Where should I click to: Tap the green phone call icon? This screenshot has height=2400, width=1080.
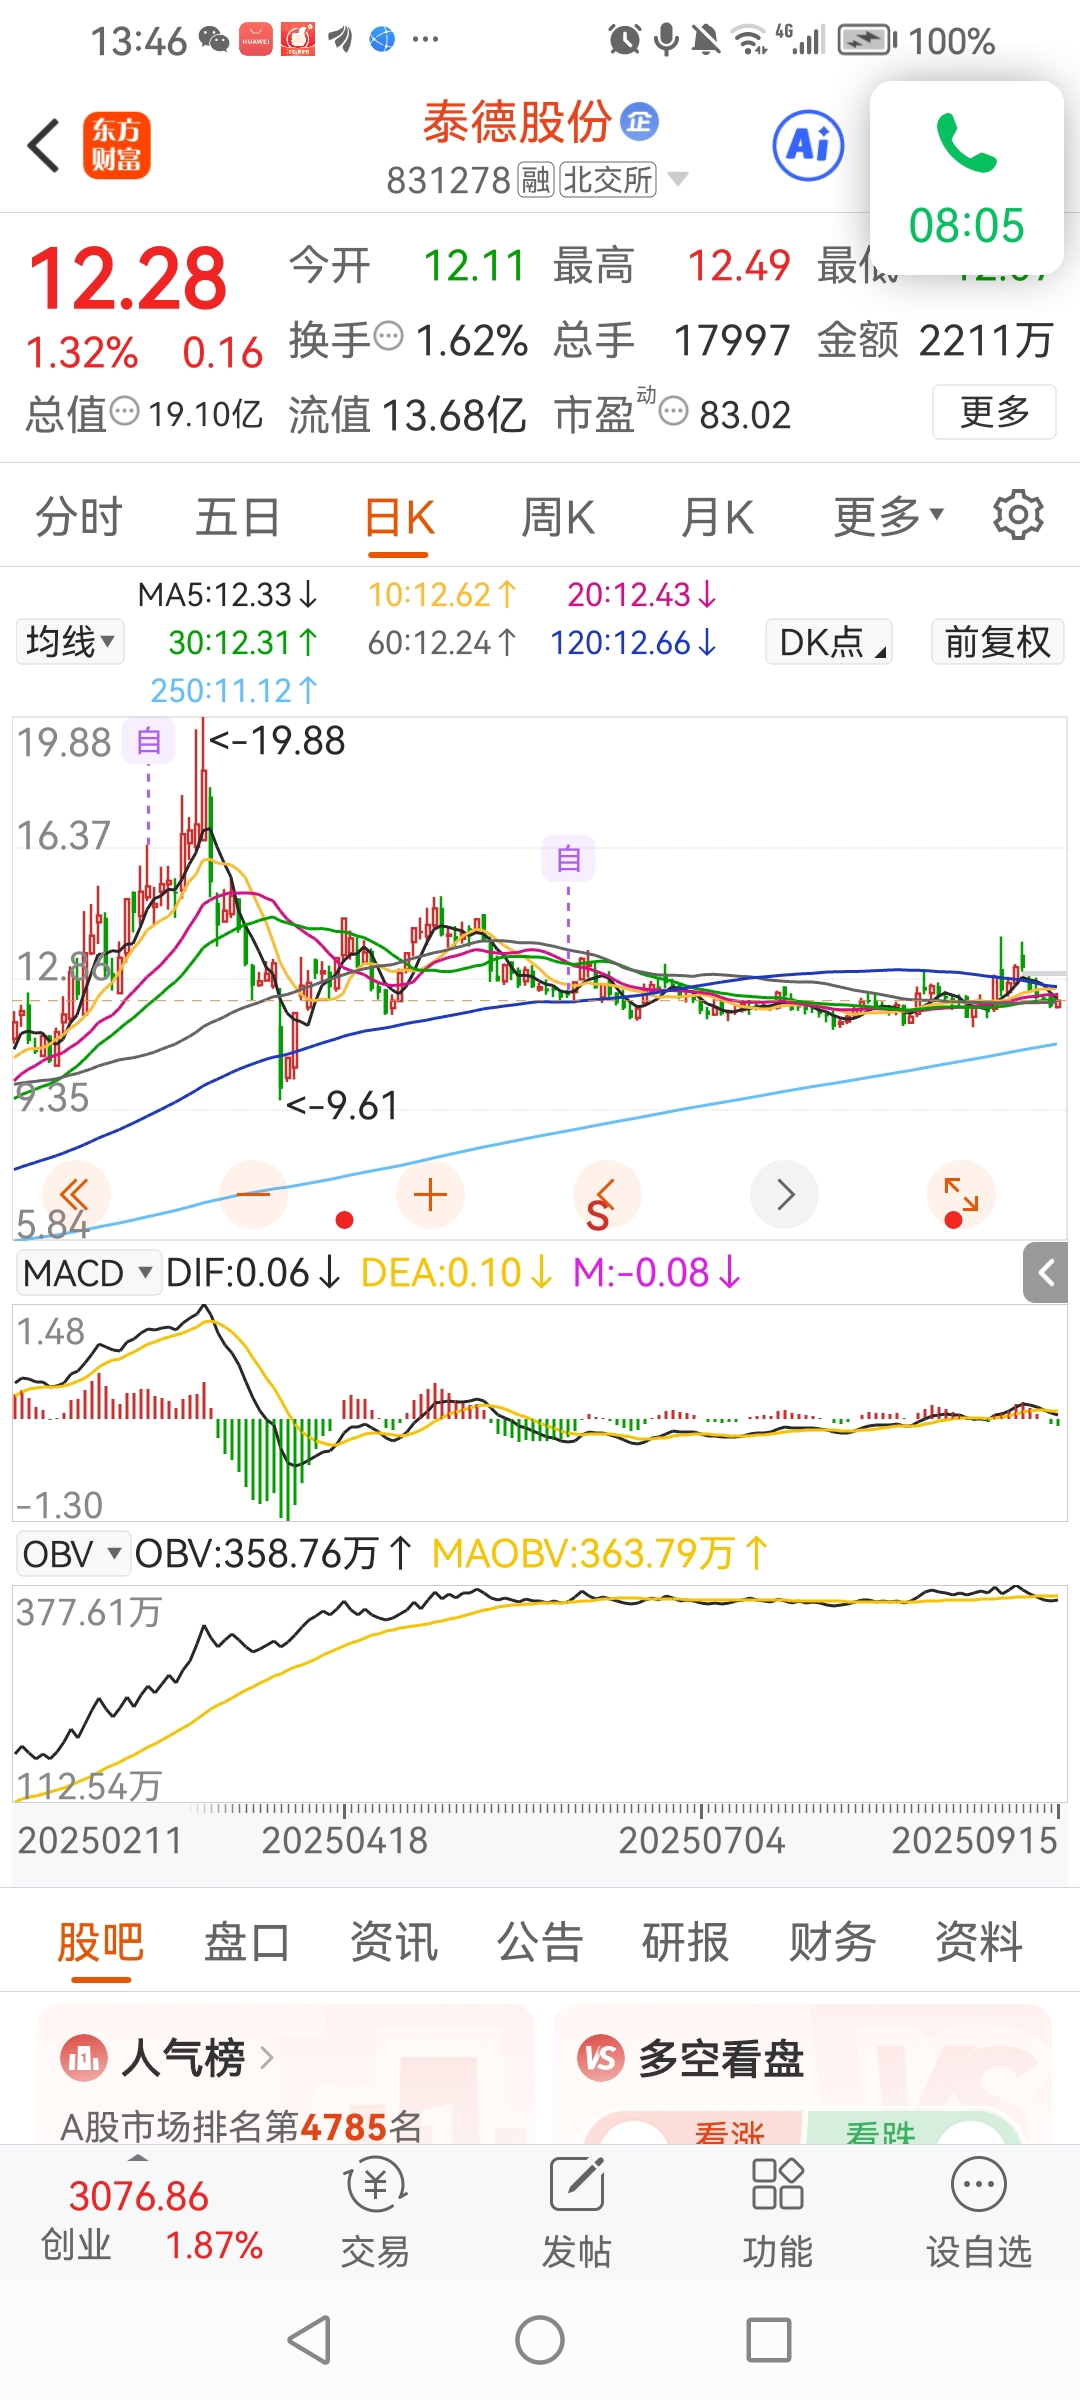point(966,143)
